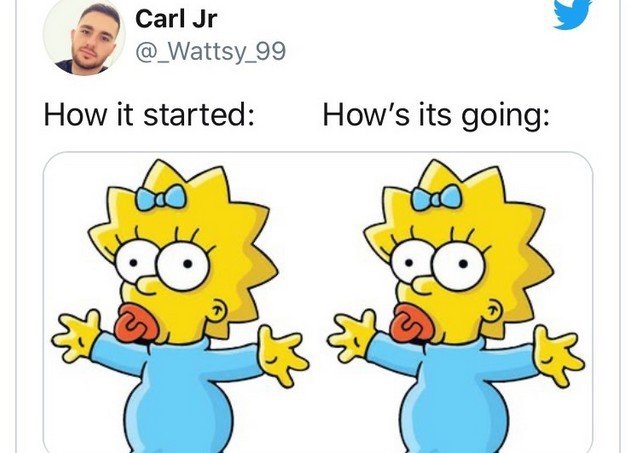
Task: Open the right Maggie Simpson image
Action: click(x=456, y=304)
